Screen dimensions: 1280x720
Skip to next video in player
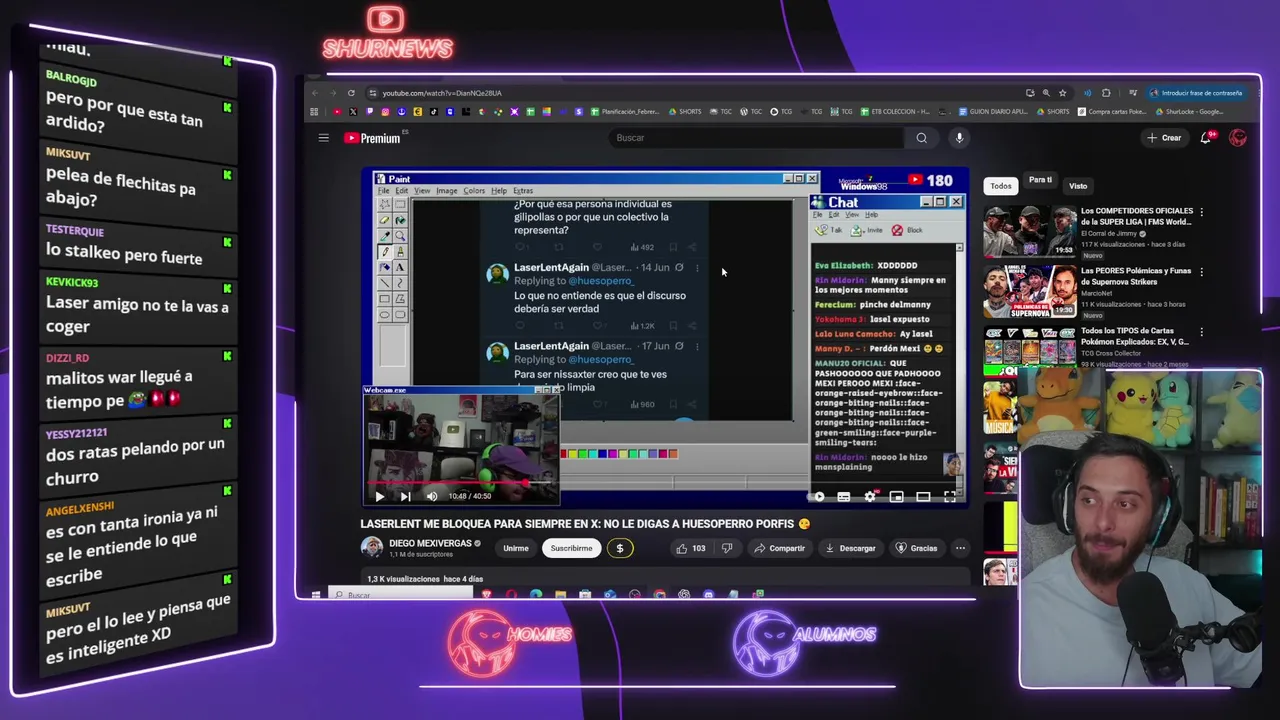coord(405,496)
